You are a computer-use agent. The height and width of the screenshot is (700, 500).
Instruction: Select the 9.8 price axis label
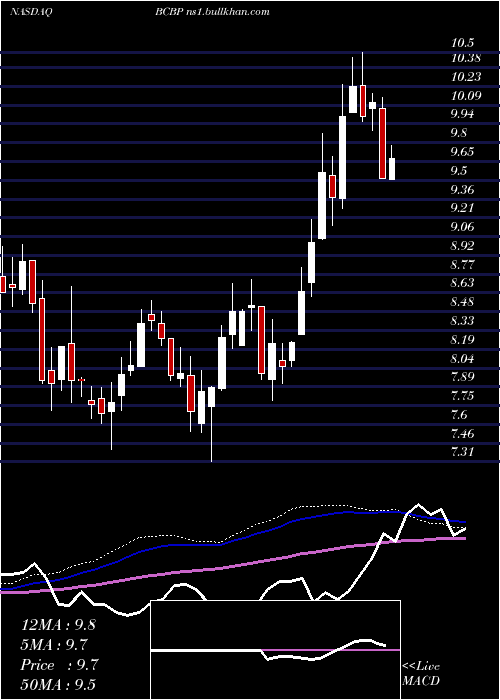click(459, 133)
